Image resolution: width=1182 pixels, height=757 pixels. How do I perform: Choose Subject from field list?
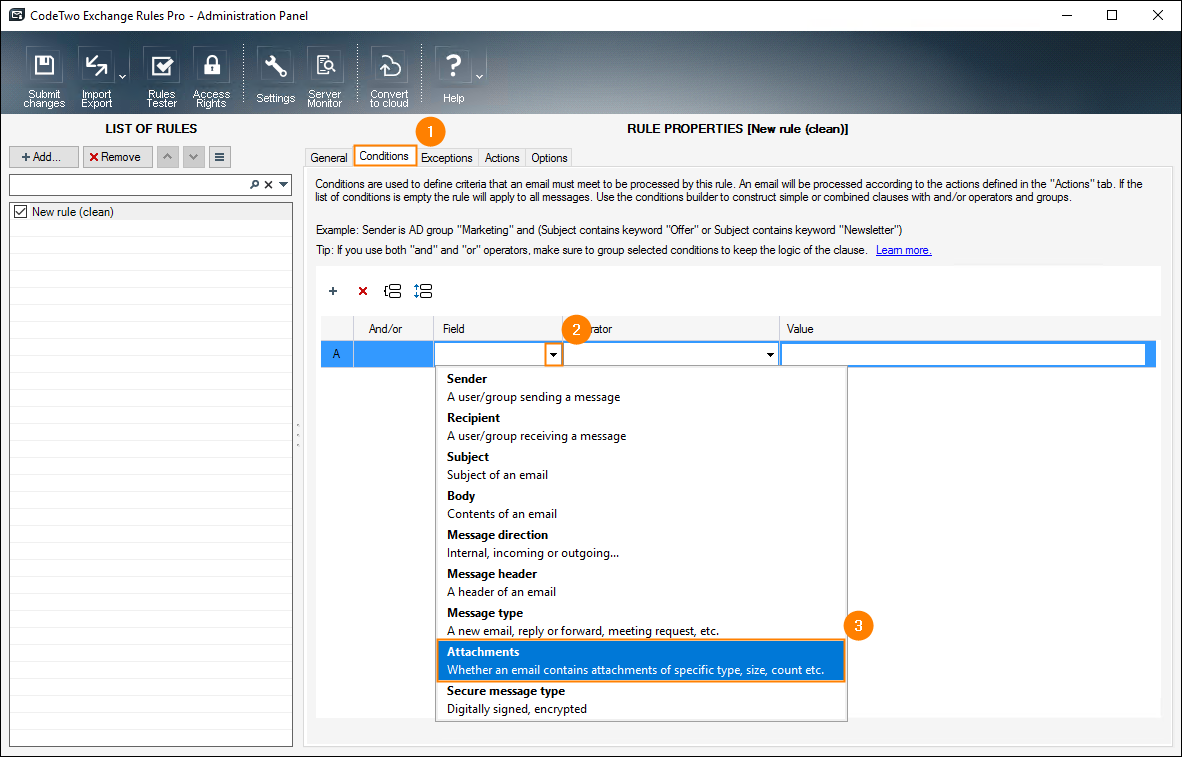coord(642,466)
